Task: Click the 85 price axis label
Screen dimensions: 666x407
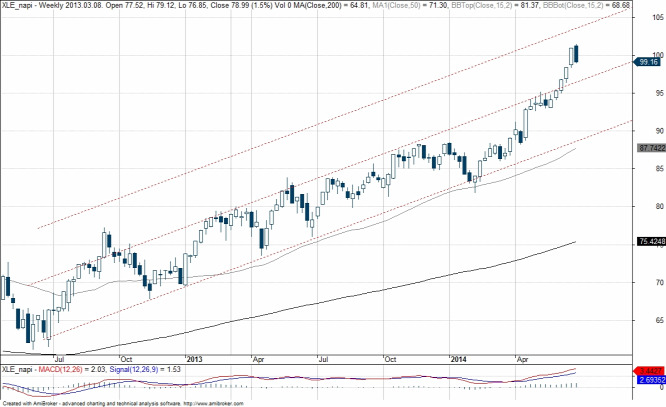Action: click(x=659, y=169)
